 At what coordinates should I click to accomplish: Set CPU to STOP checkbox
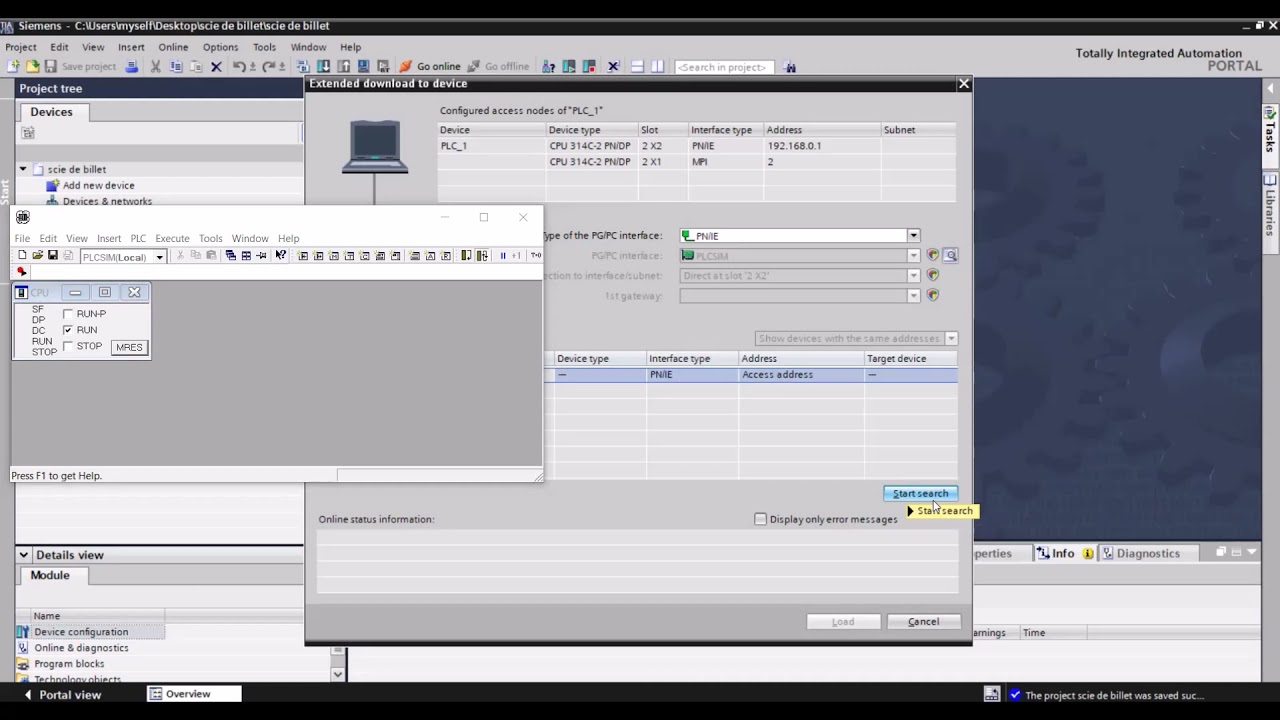[68, 346]
